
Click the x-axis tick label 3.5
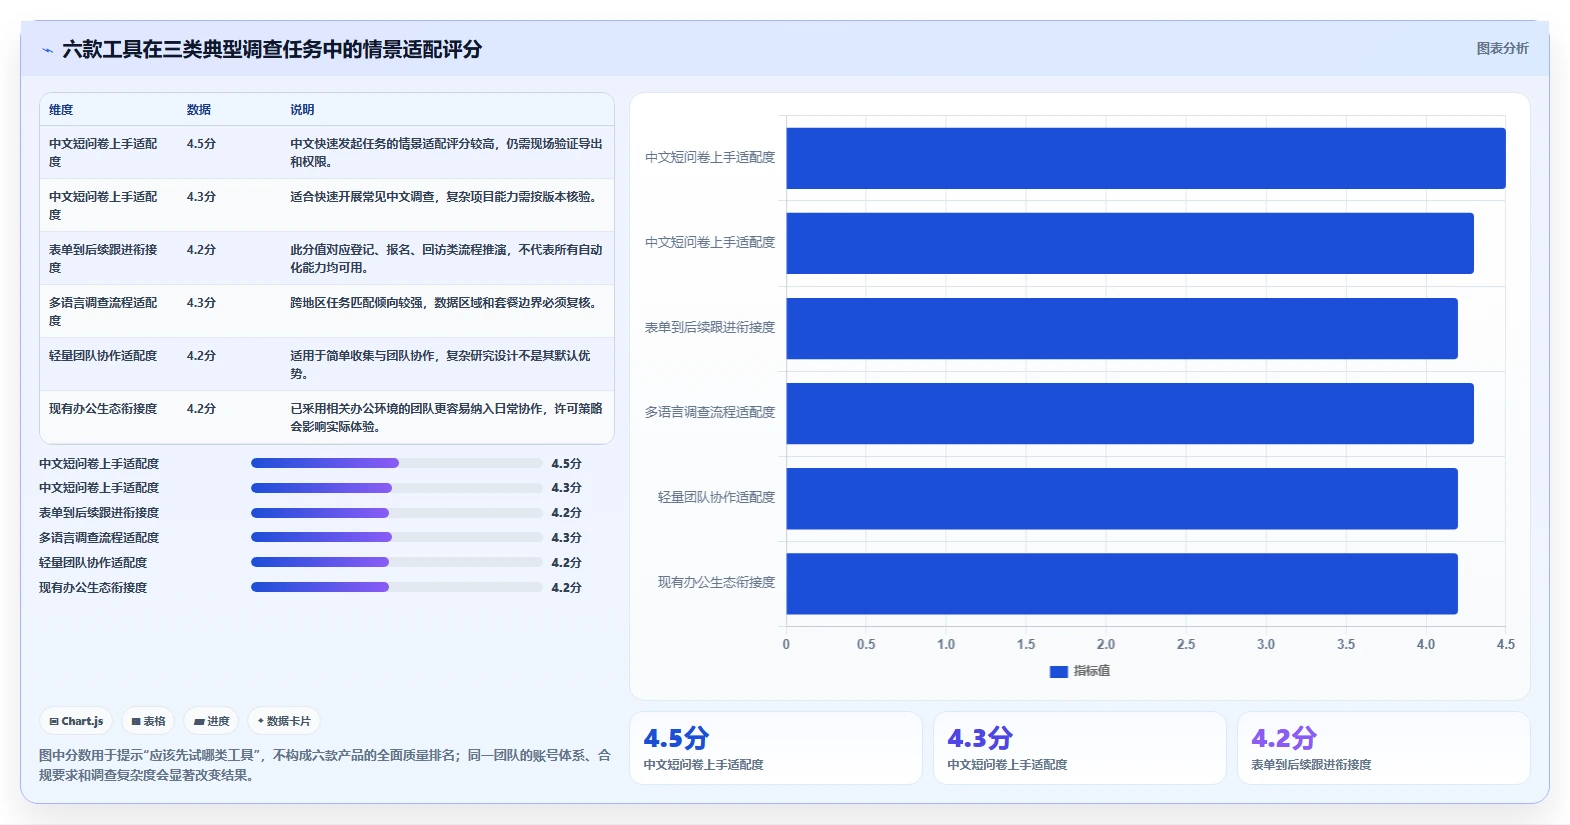tap(1346, 644)
